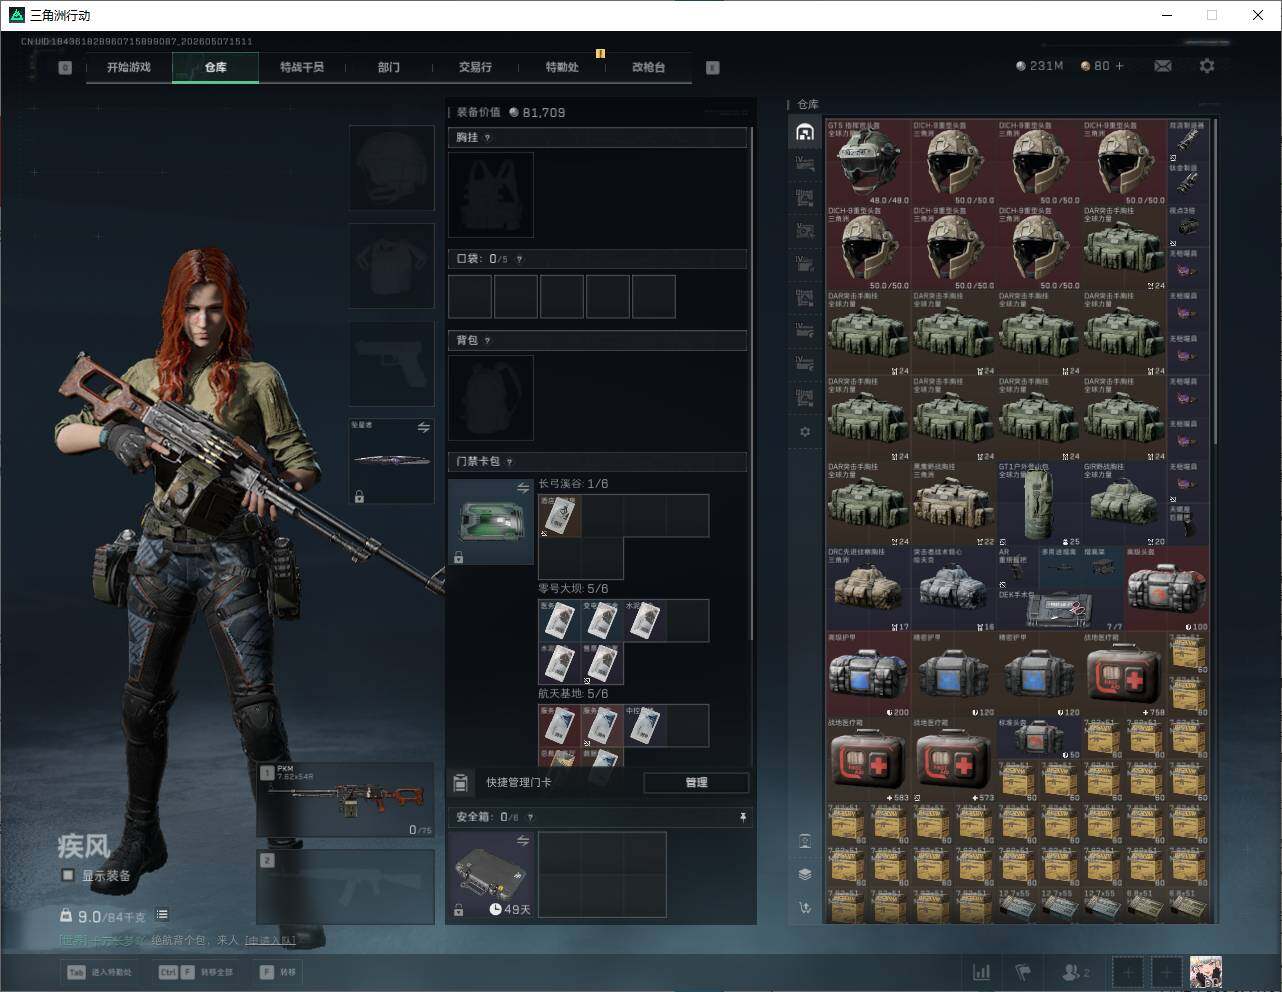Open the player avatar in bottom corner

pyautogui.click(x=1206, y=972)
